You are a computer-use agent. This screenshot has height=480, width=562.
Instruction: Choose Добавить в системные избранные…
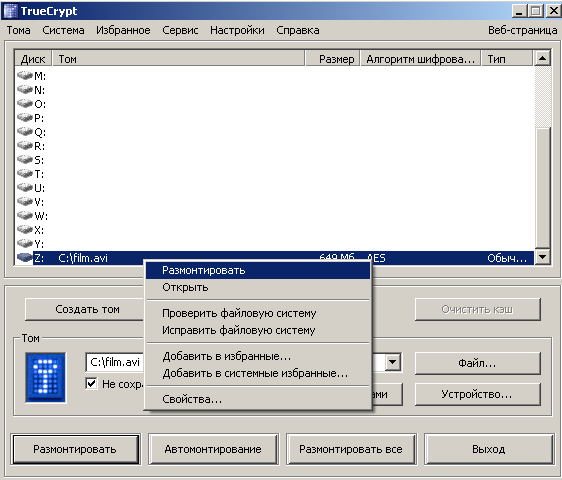[258, 374]
